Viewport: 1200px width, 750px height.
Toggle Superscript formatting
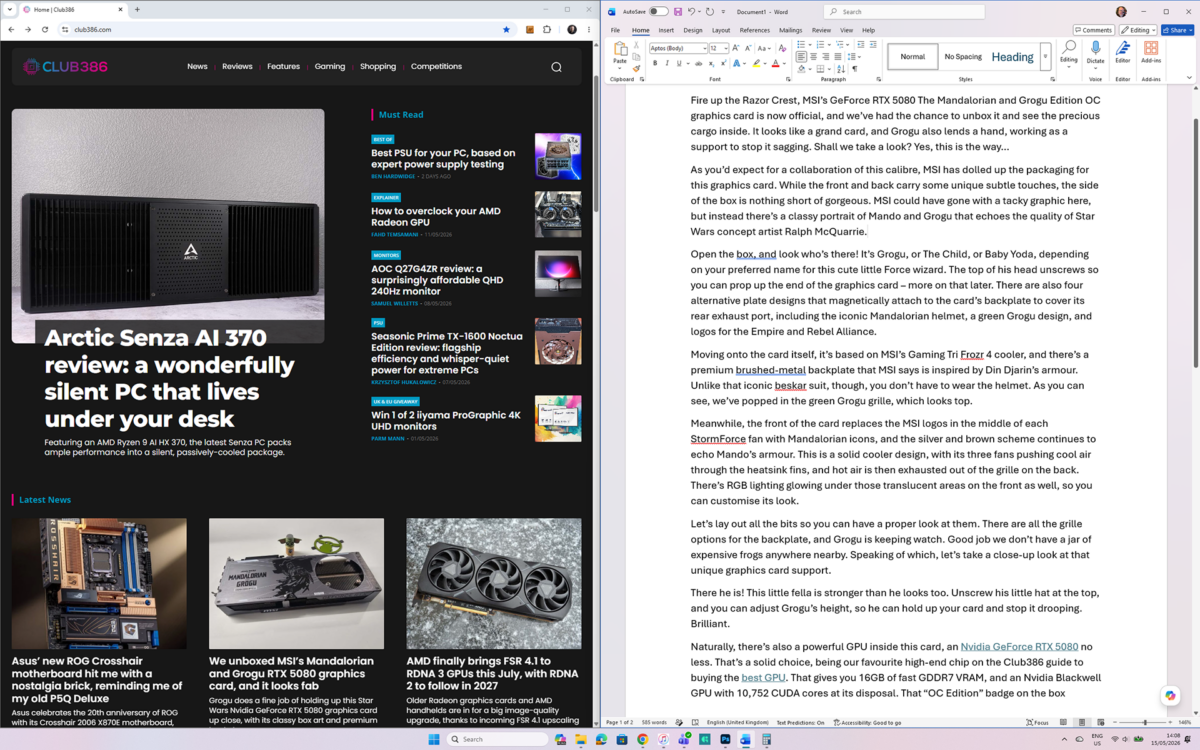[x=723, y=63]
